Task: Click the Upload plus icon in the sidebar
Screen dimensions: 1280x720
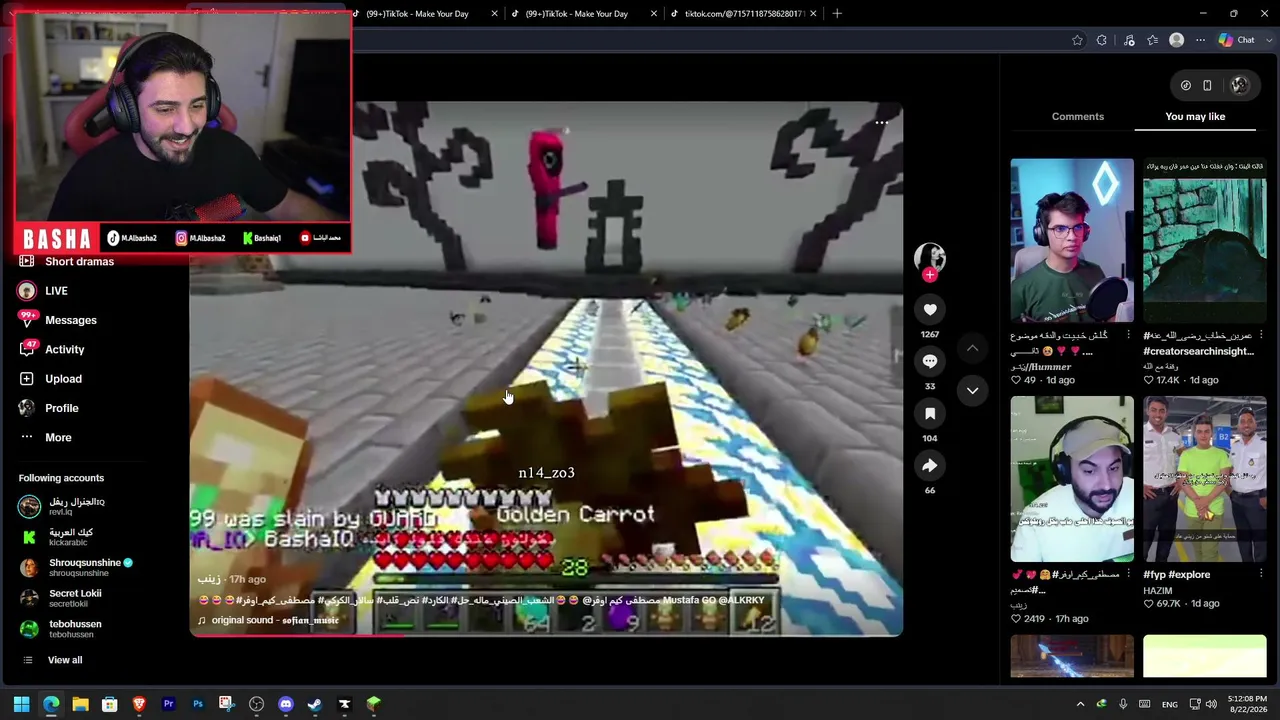Action: (27, 379)
